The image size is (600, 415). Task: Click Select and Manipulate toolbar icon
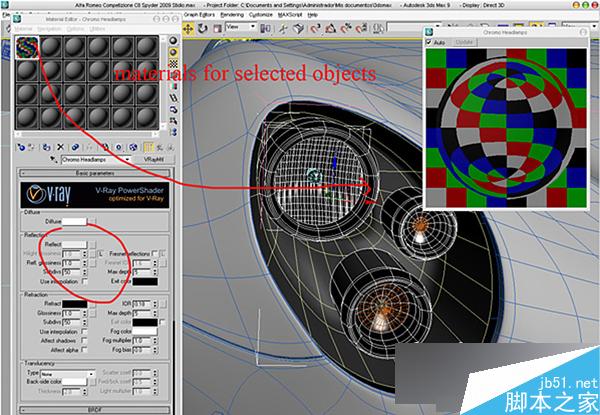tap(283, 29)
